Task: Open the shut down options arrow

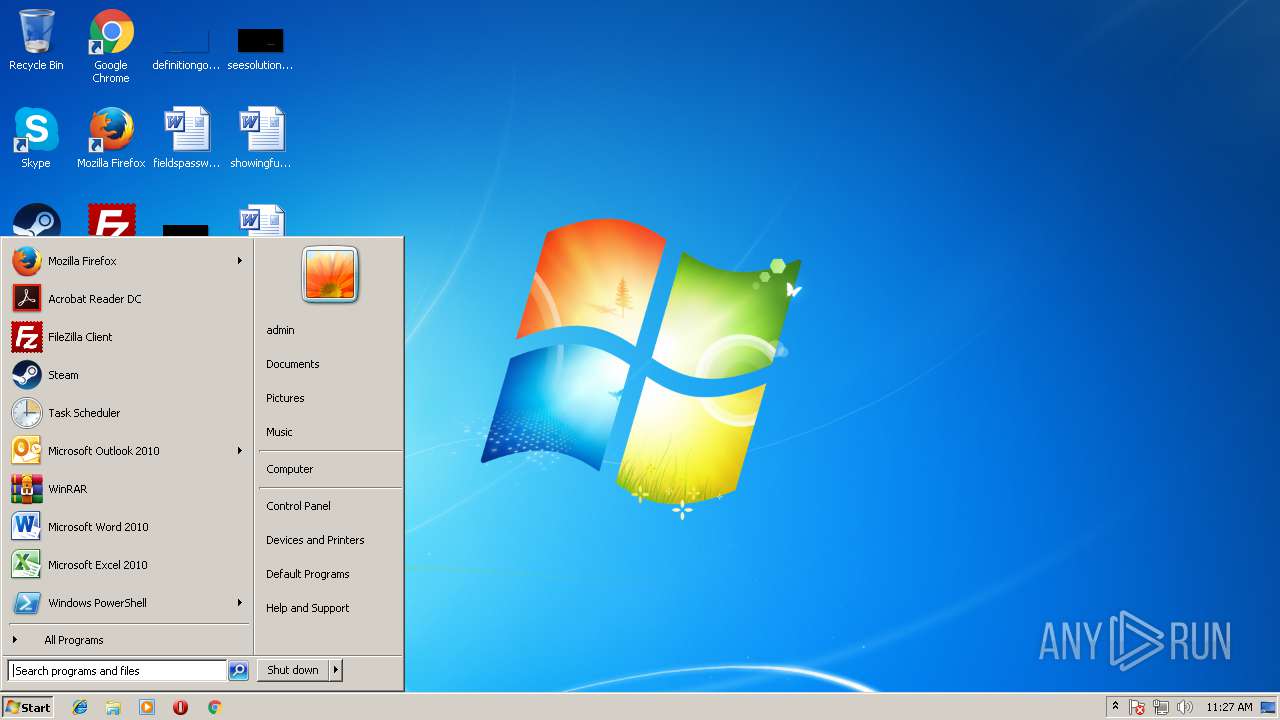Action: 336,670
